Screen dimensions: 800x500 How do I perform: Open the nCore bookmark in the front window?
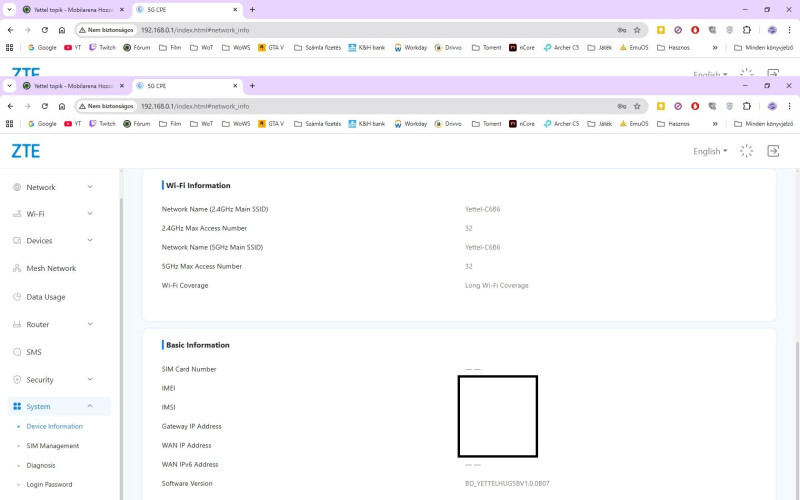click(521, 123)
